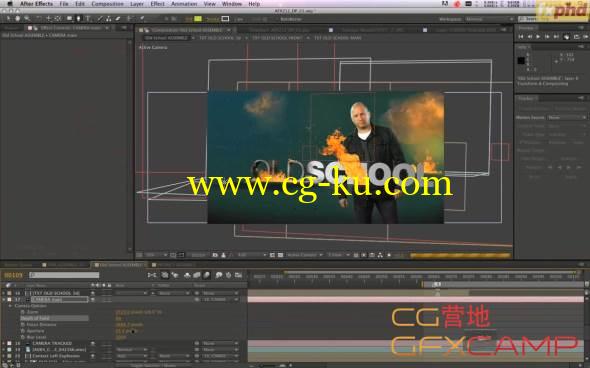Image resolution: width=590 pixels, height=368 pixels.
Task: Select the Type text tool
Action: [x=88, y=18]
